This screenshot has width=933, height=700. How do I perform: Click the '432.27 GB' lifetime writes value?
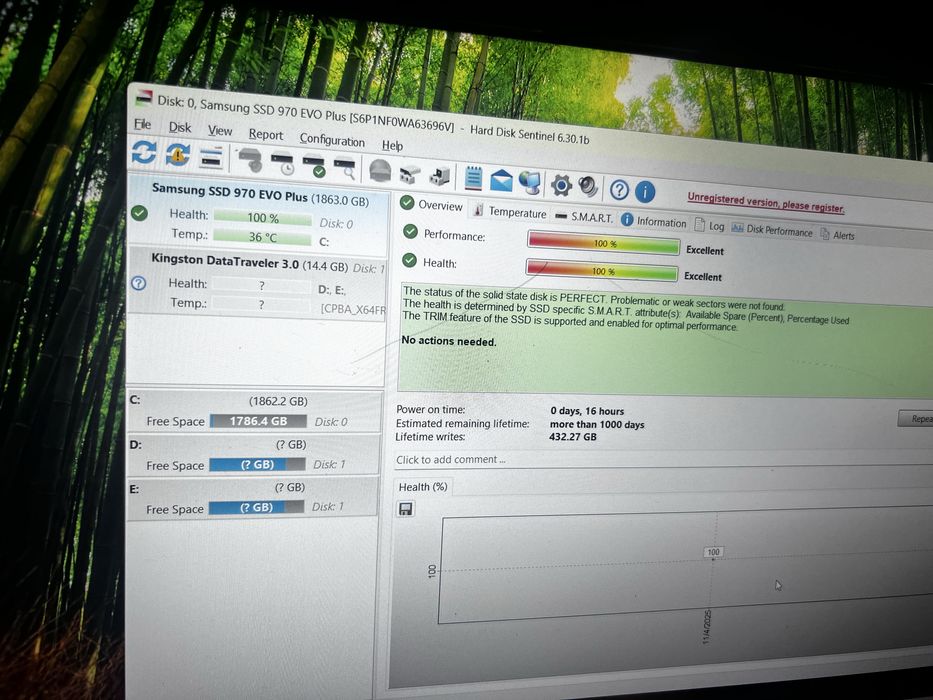coord(572,437)
